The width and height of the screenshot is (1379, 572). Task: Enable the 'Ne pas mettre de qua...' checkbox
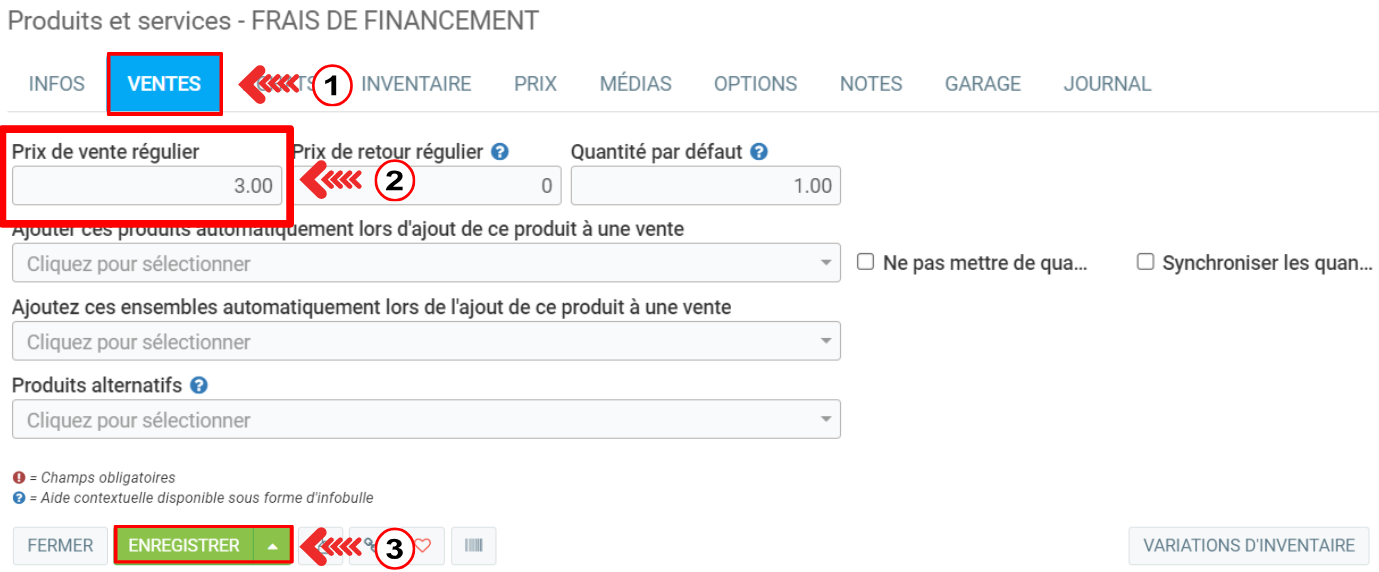(866, 262)
